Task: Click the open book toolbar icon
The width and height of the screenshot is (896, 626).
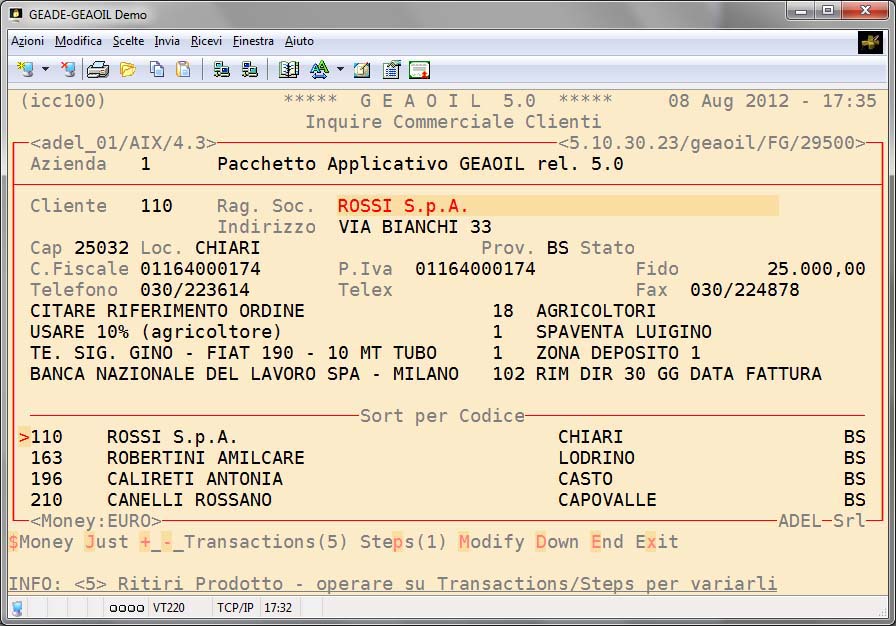Action: [289, 69]
